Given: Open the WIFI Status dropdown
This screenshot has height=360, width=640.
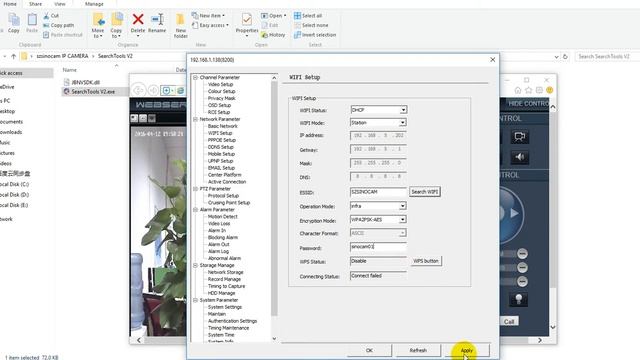Looking at the screenshot, I should coord(403,110).
